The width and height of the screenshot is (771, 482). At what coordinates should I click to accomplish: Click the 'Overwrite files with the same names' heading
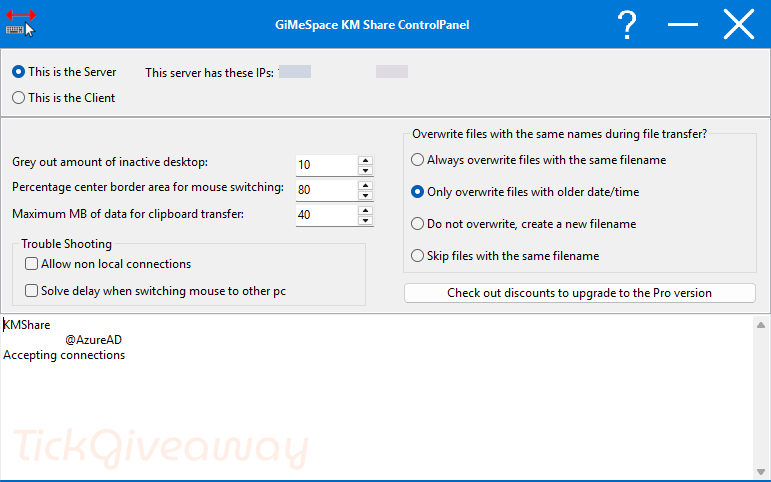pyautogui.click(x=560, y=134)
